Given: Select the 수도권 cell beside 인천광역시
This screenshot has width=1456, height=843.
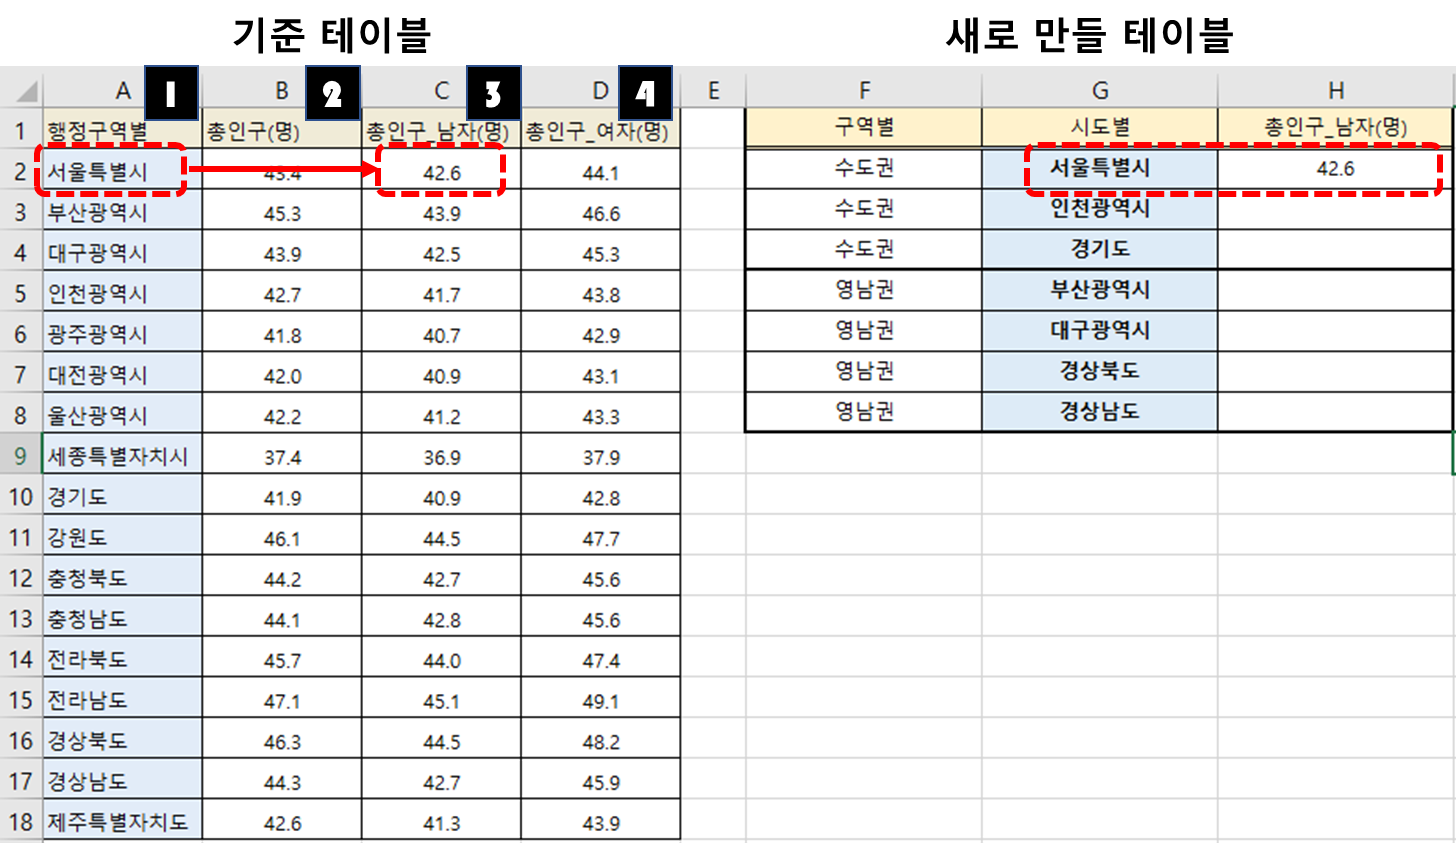Looking at the screenshot, I should (x=863, y=210).
